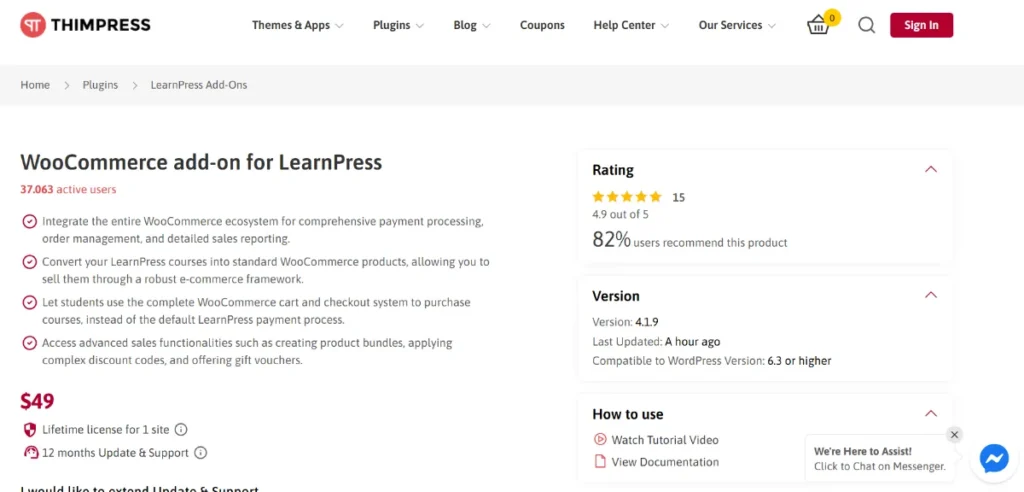Click the five-star rating icons
Image resolution: width=1024 pixels, height=492 pixels.
pos(627,197)
